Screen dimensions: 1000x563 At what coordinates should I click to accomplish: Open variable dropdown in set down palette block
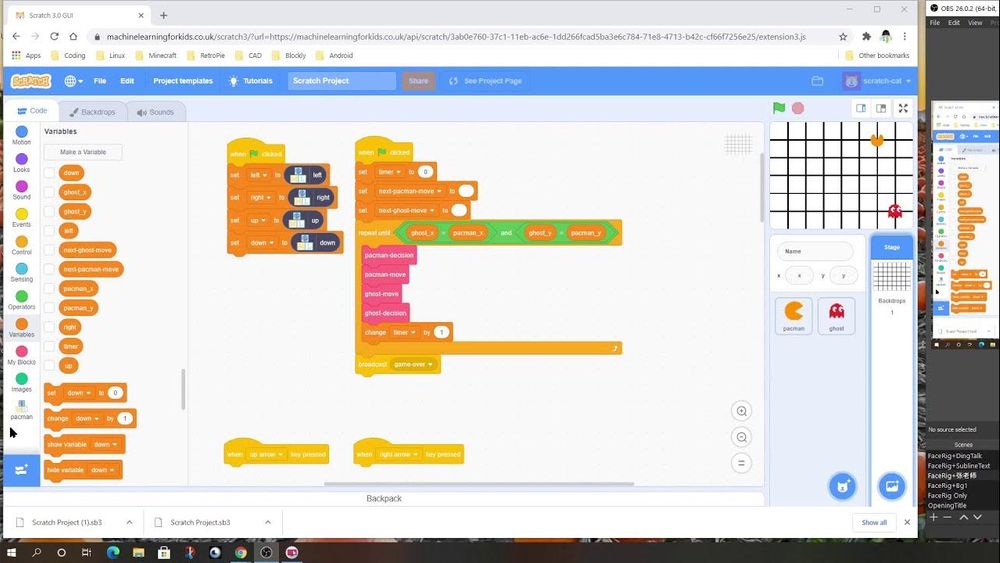(78, 393)
